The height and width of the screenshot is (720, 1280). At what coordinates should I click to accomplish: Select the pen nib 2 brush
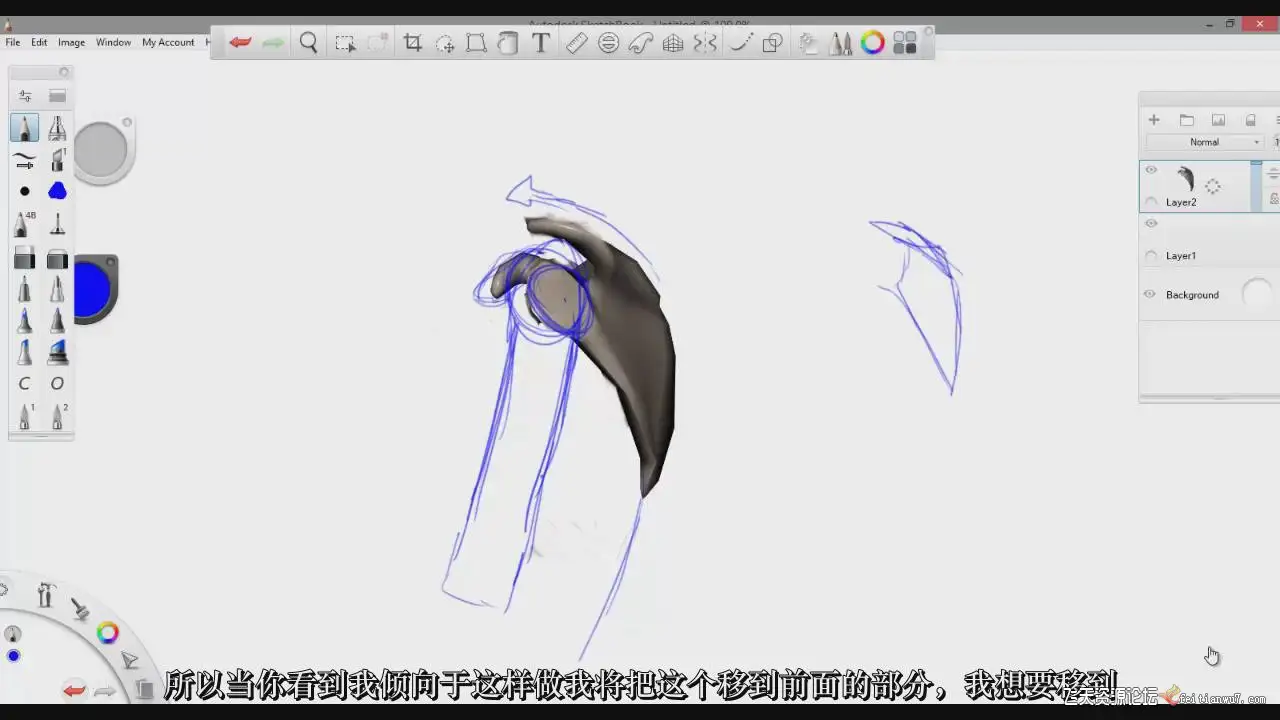coord(57,416)
